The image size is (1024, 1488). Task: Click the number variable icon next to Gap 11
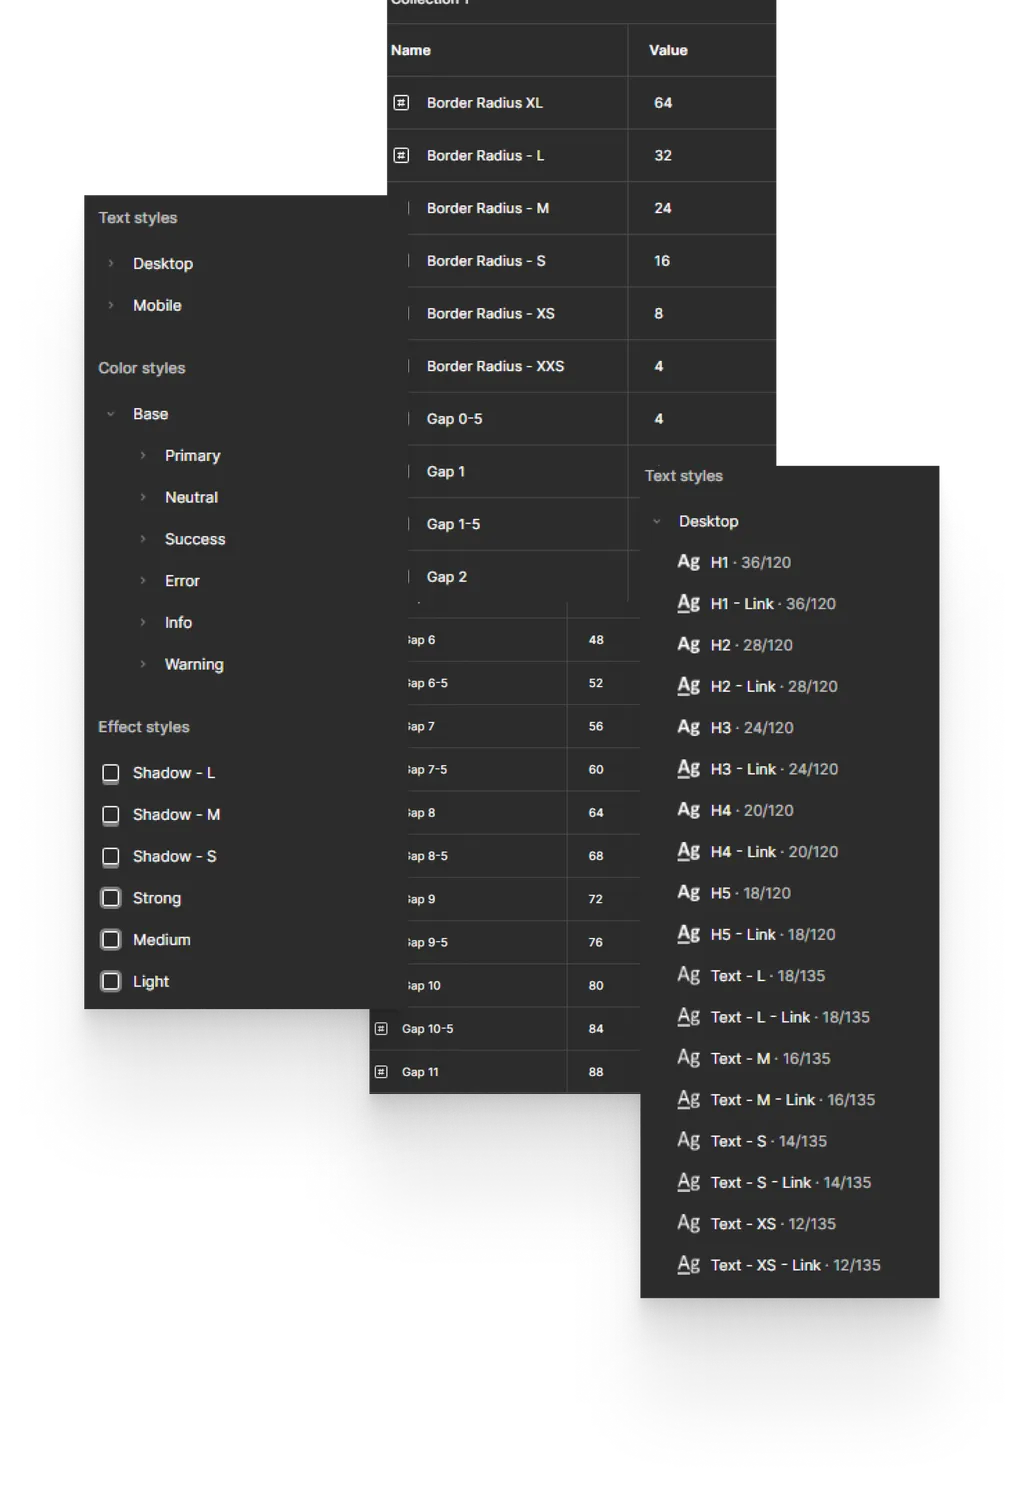click(382, 1070)
